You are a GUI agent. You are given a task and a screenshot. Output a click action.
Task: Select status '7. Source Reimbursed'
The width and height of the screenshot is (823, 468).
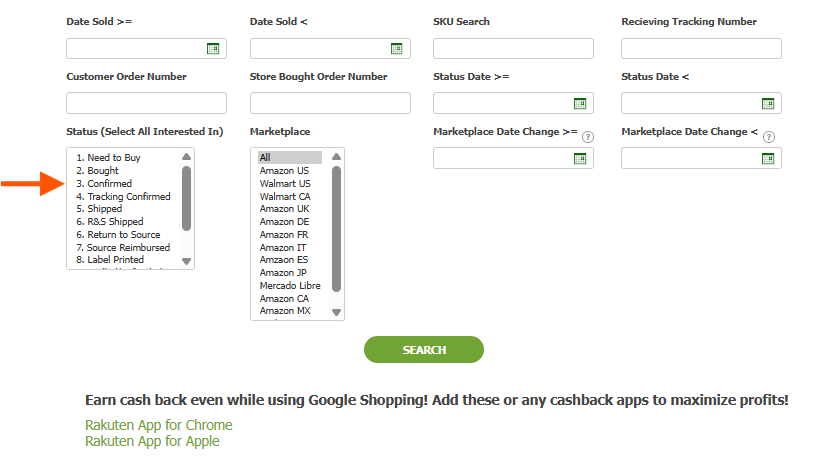[x=123, y=248]
